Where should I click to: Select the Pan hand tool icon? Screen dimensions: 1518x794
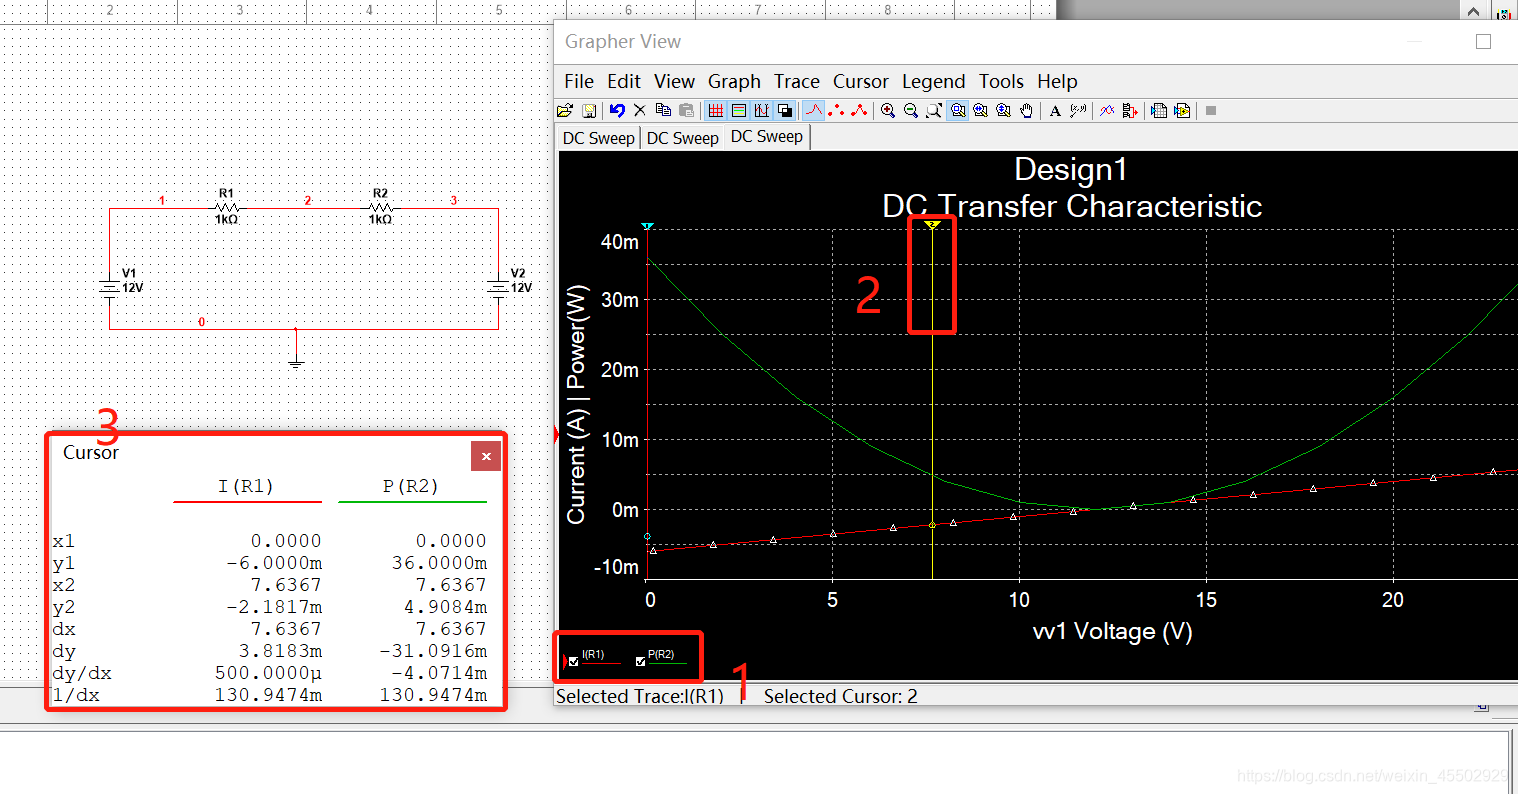[x=1026, y=110]
